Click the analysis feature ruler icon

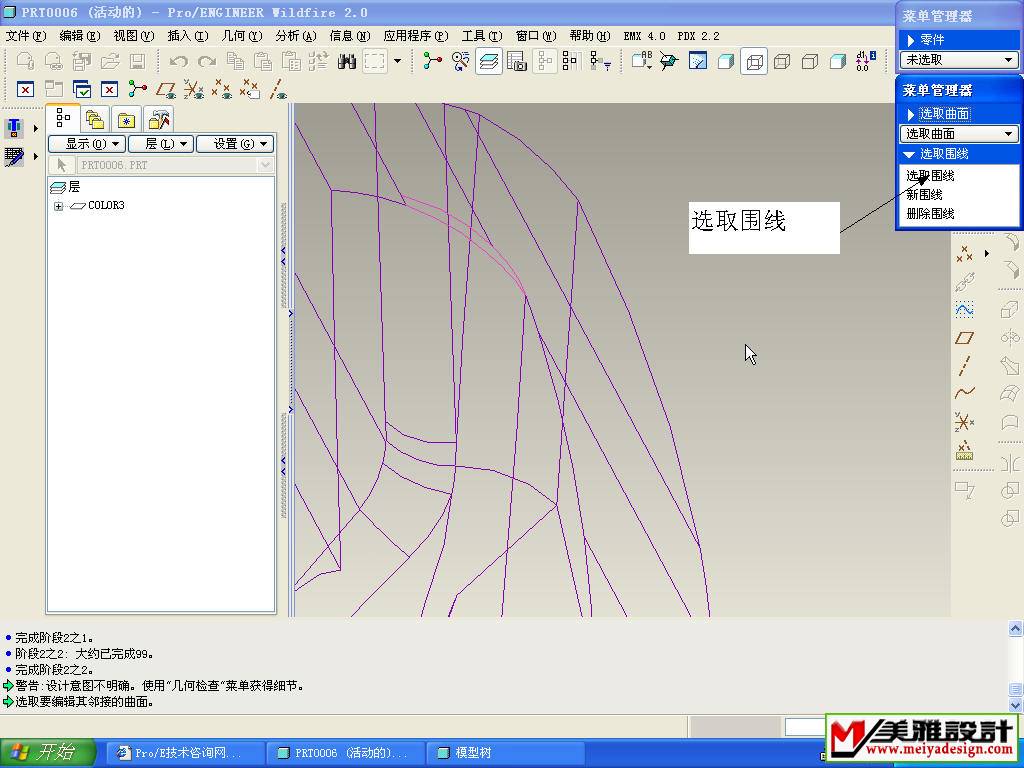coord(965,451)
